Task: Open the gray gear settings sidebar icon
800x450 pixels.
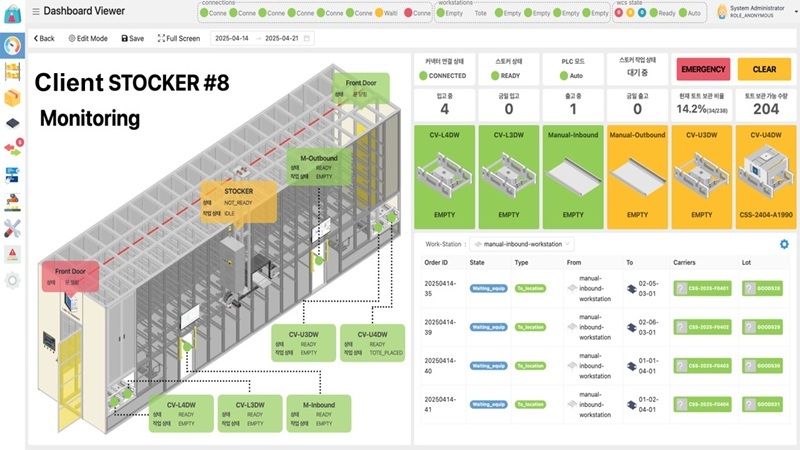Action: pos(12,280)
